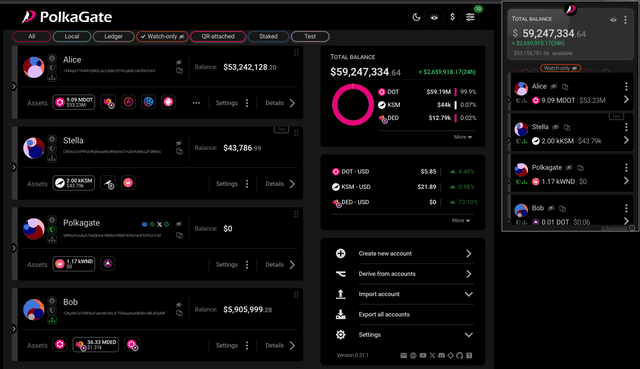The image size is (640, 369).
Task: Click the drag handle on Alice's card
Action: [296, 52]
